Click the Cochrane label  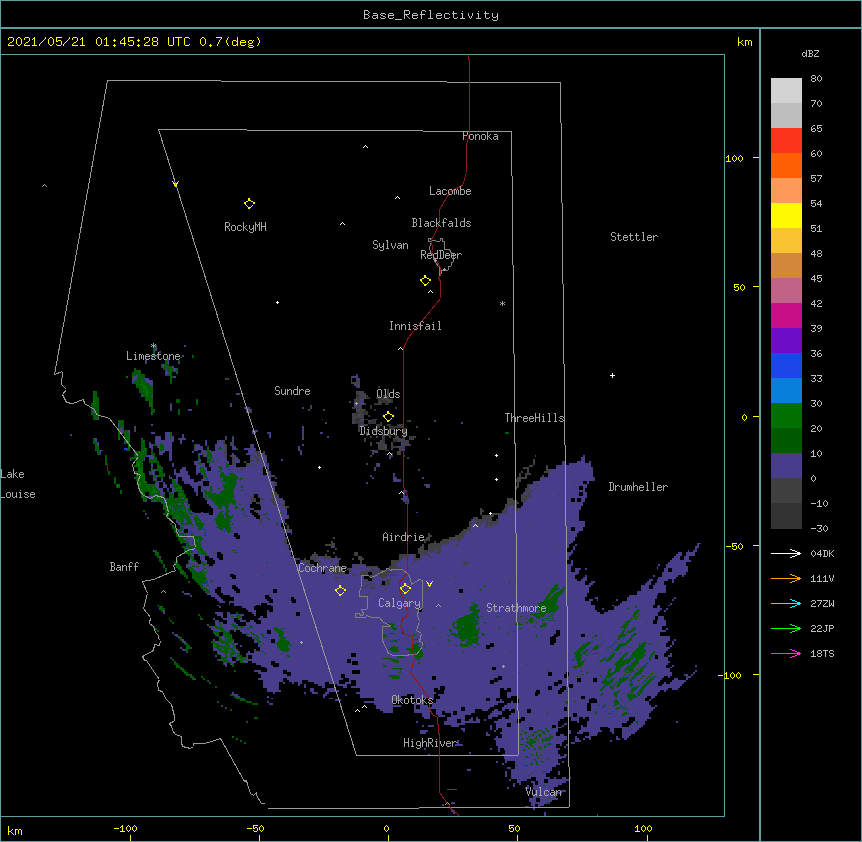(322, 568)
